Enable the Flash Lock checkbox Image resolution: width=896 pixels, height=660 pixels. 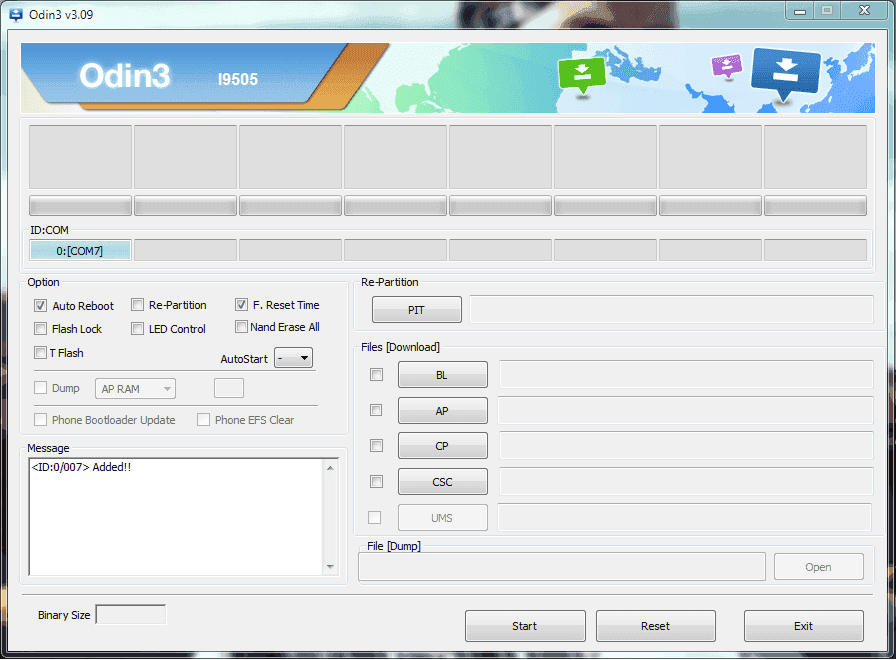tap(40, 329)
